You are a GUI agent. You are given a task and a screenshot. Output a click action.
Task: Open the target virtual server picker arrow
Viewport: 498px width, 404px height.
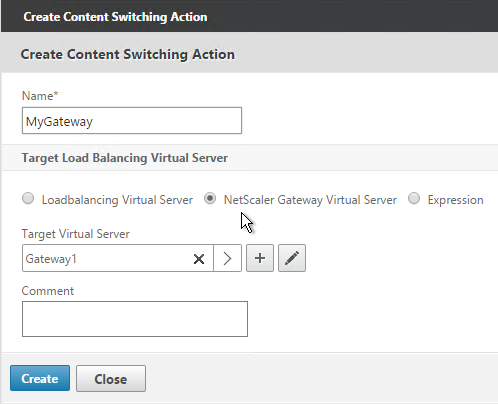[227, 258]
